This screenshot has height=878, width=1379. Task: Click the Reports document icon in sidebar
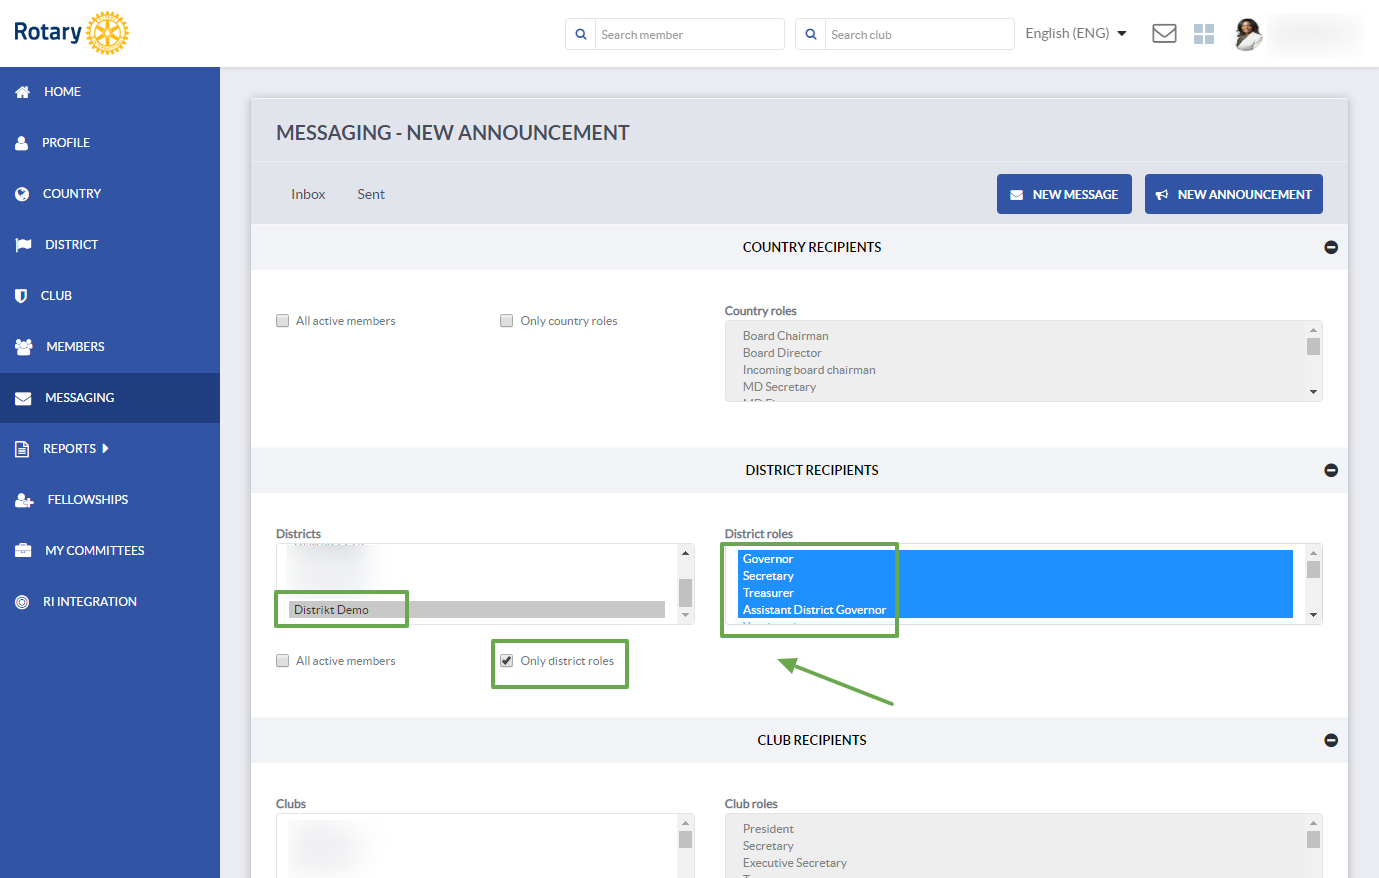click(22, 449)
